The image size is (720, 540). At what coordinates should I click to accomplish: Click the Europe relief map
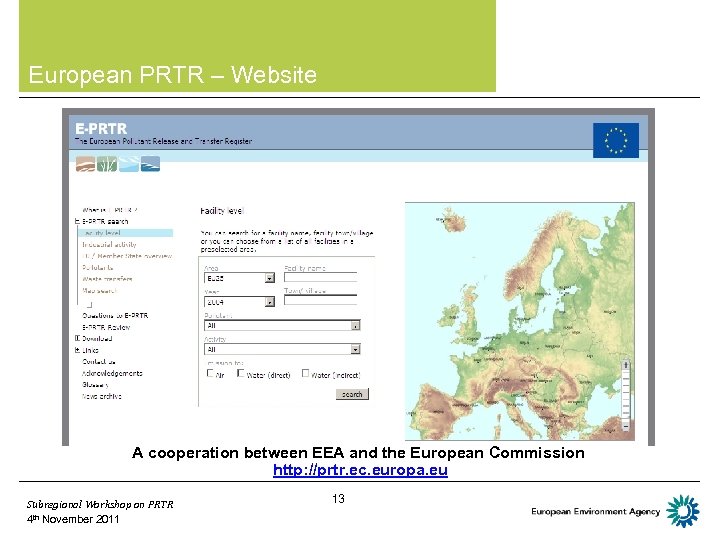pos(519,321)
